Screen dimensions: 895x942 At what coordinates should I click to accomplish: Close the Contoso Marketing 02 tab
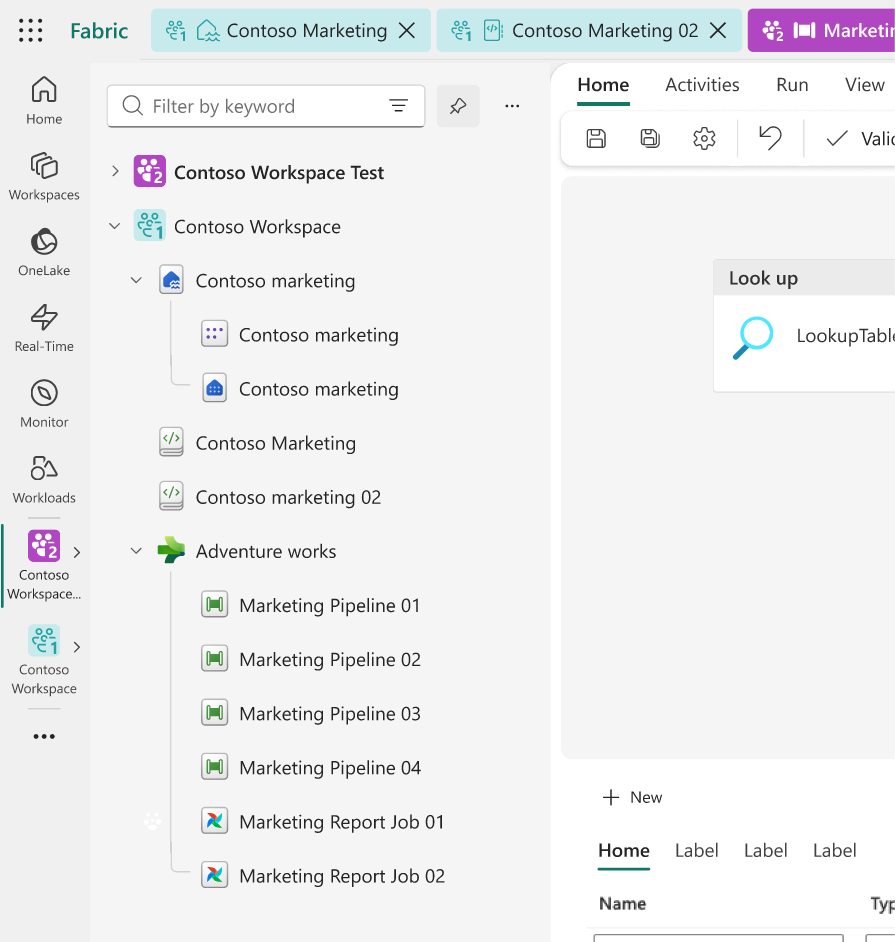718,31
